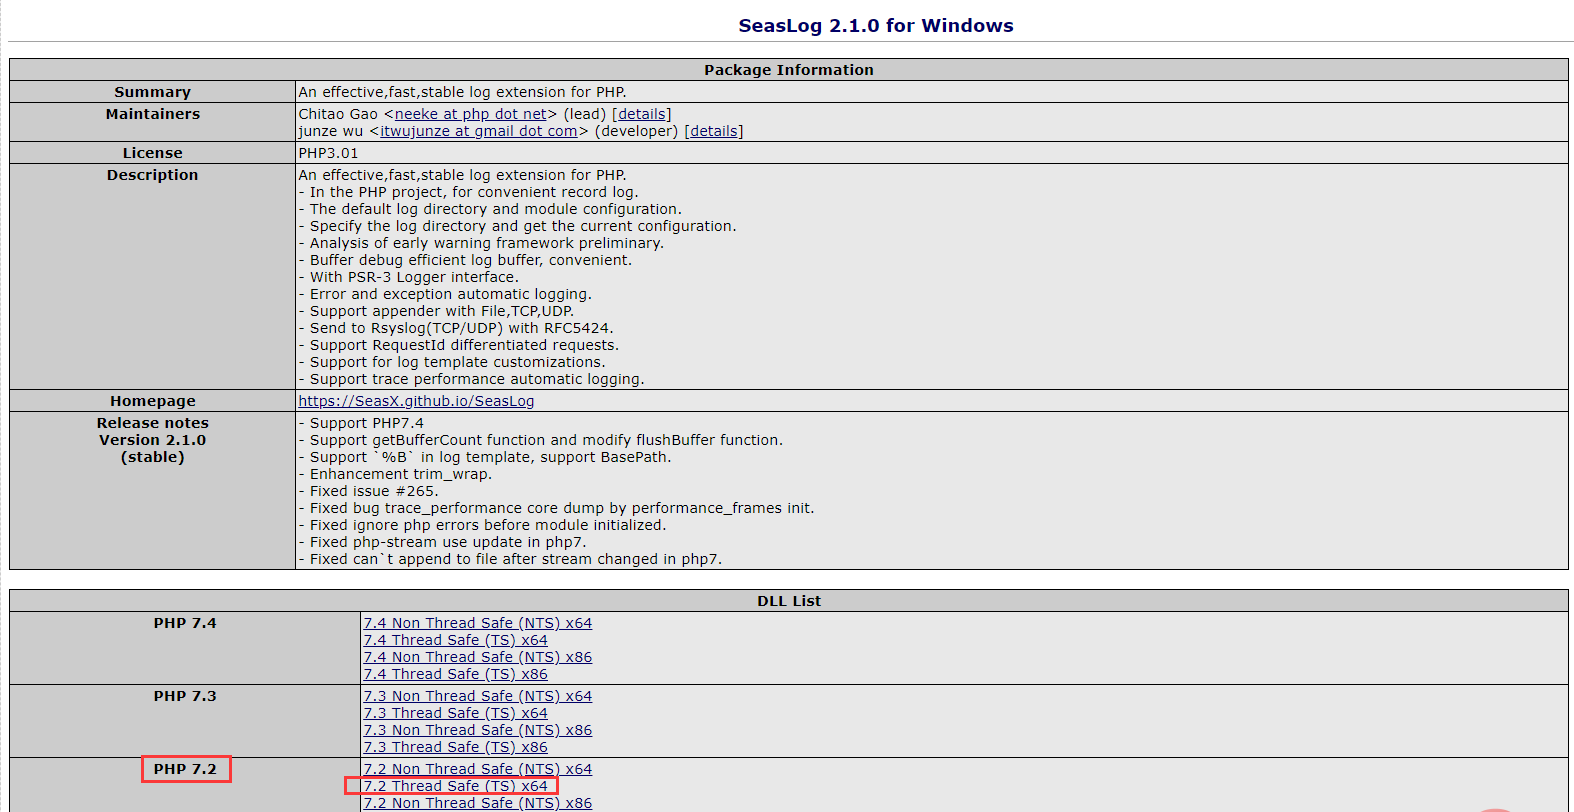Download 7.4 Non Thread Safe (NTS) x64 DLL
1574x812 pixels.
[478, 623]
